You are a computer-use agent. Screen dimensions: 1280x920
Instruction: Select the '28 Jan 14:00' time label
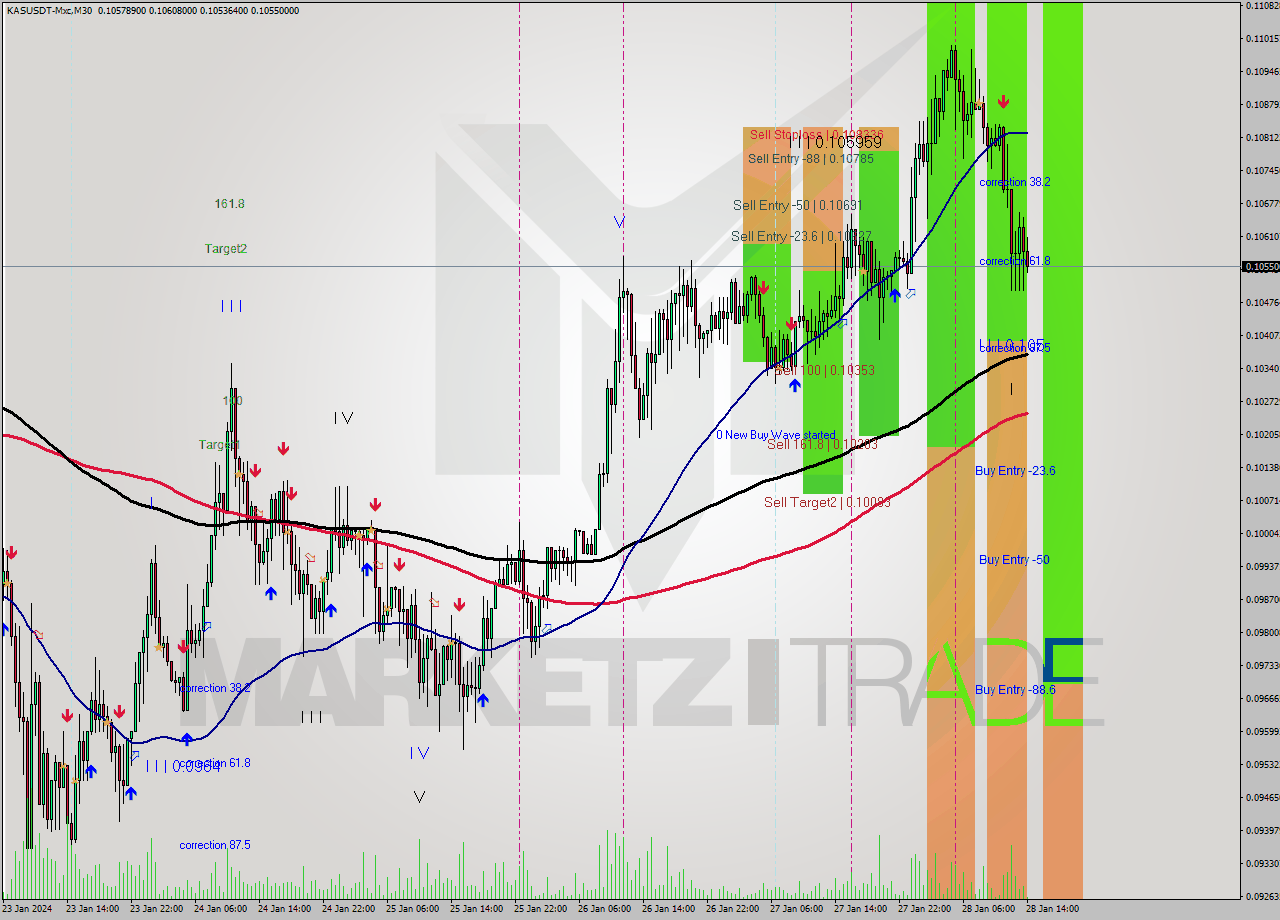1053,910
